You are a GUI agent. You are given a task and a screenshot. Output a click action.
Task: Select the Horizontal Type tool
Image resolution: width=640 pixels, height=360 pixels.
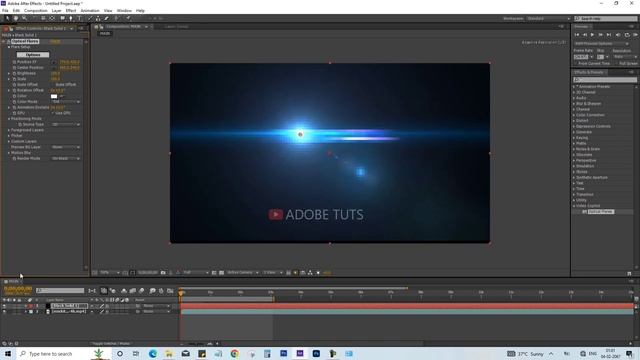point(79,18)
